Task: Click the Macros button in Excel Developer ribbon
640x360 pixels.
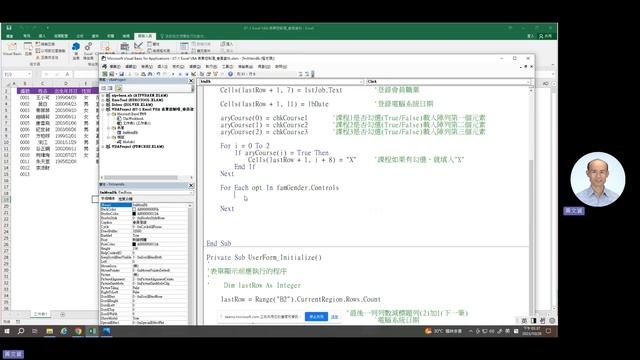Action: pyautogui.click(x=28, y=48)
